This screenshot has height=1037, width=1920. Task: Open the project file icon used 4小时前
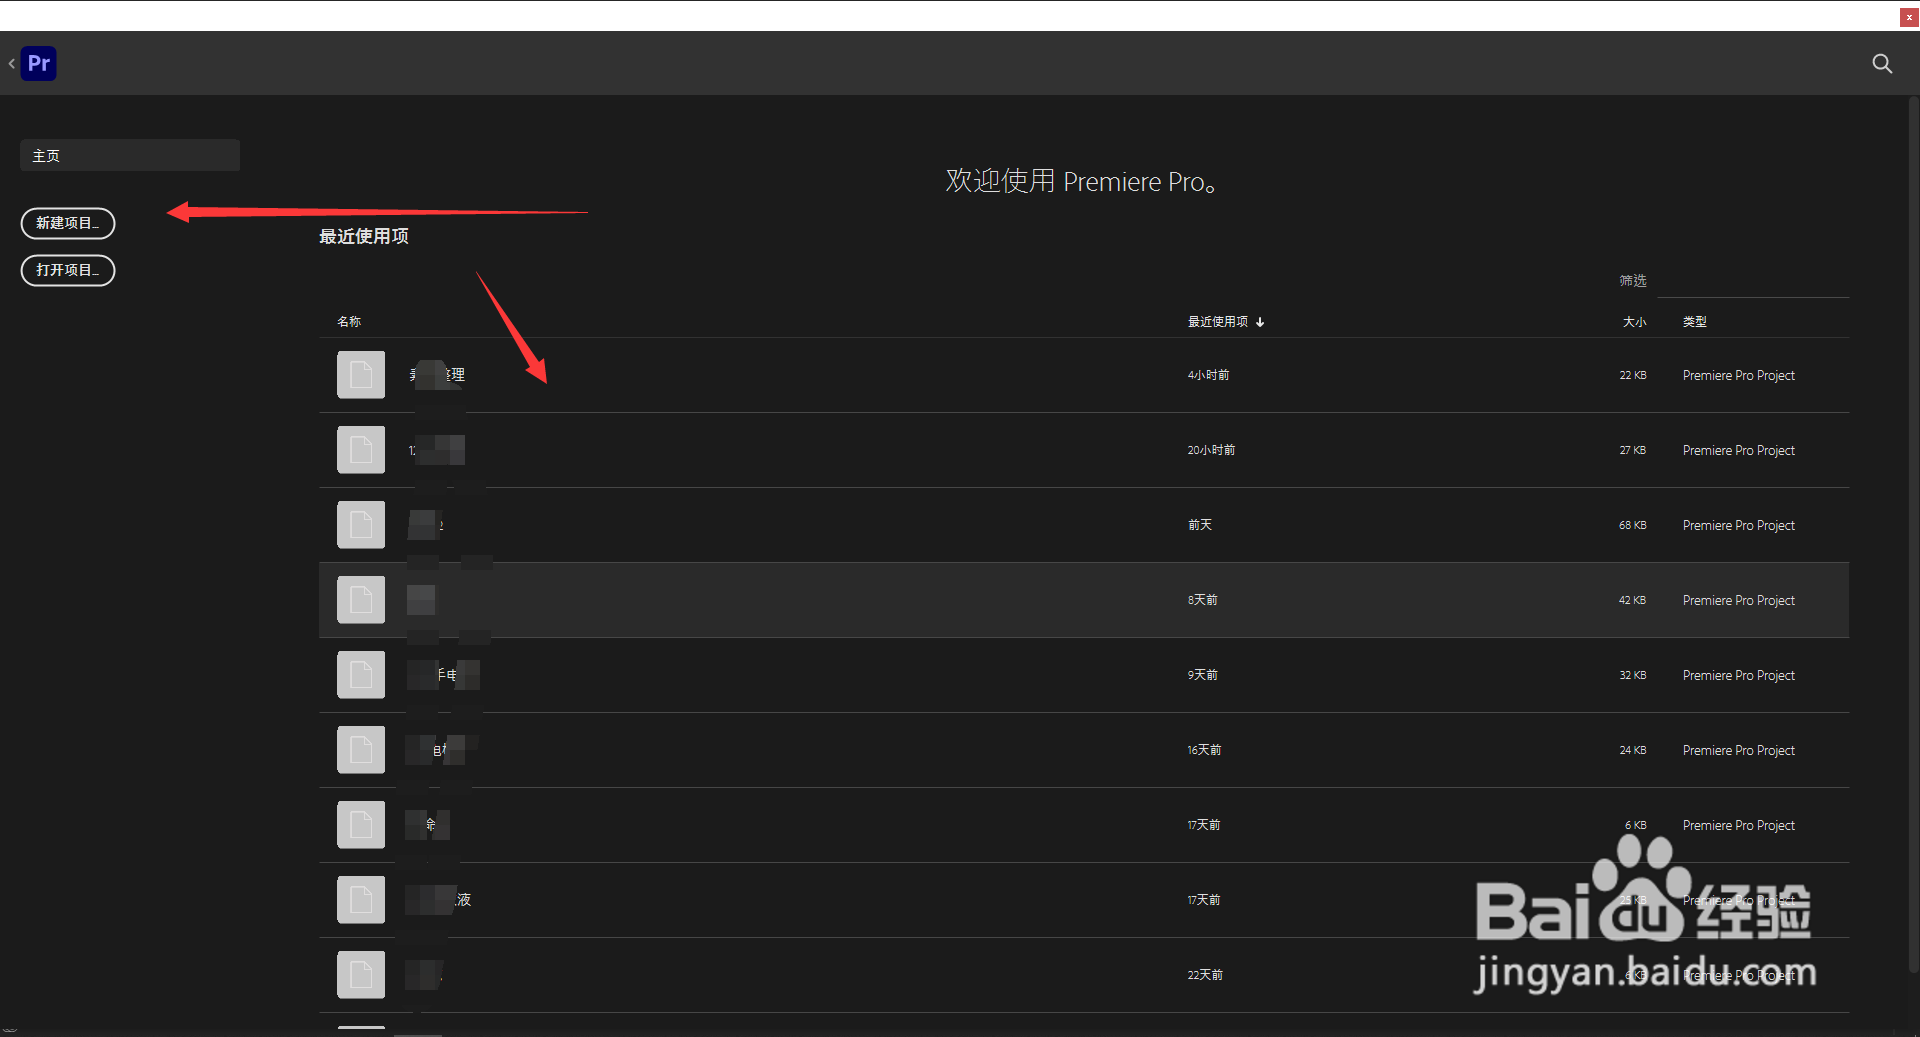pos(361,375)
